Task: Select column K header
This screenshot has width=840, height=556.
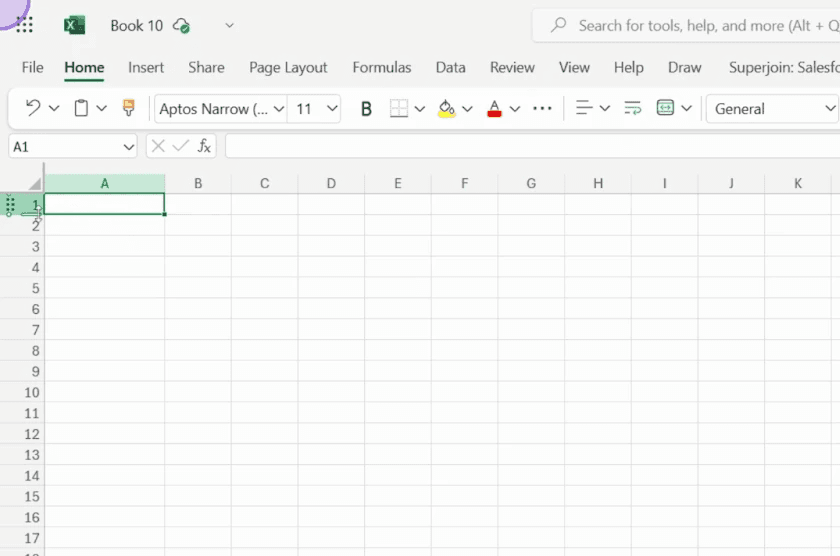Action: tap(798, 184)
